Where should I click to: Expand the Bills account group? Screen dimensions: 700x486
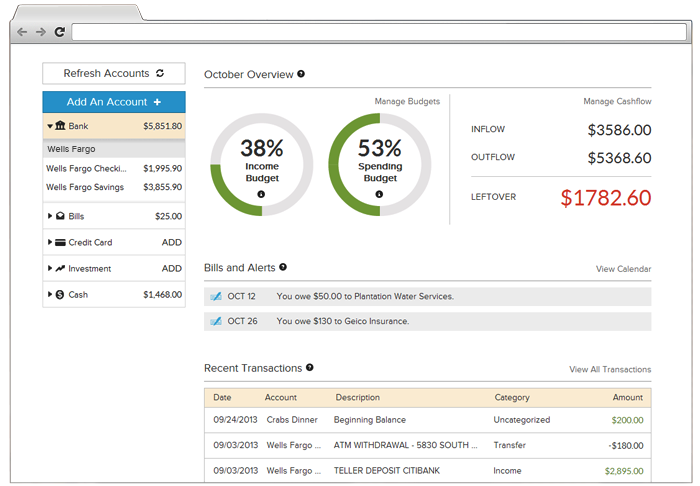point(50,216)
